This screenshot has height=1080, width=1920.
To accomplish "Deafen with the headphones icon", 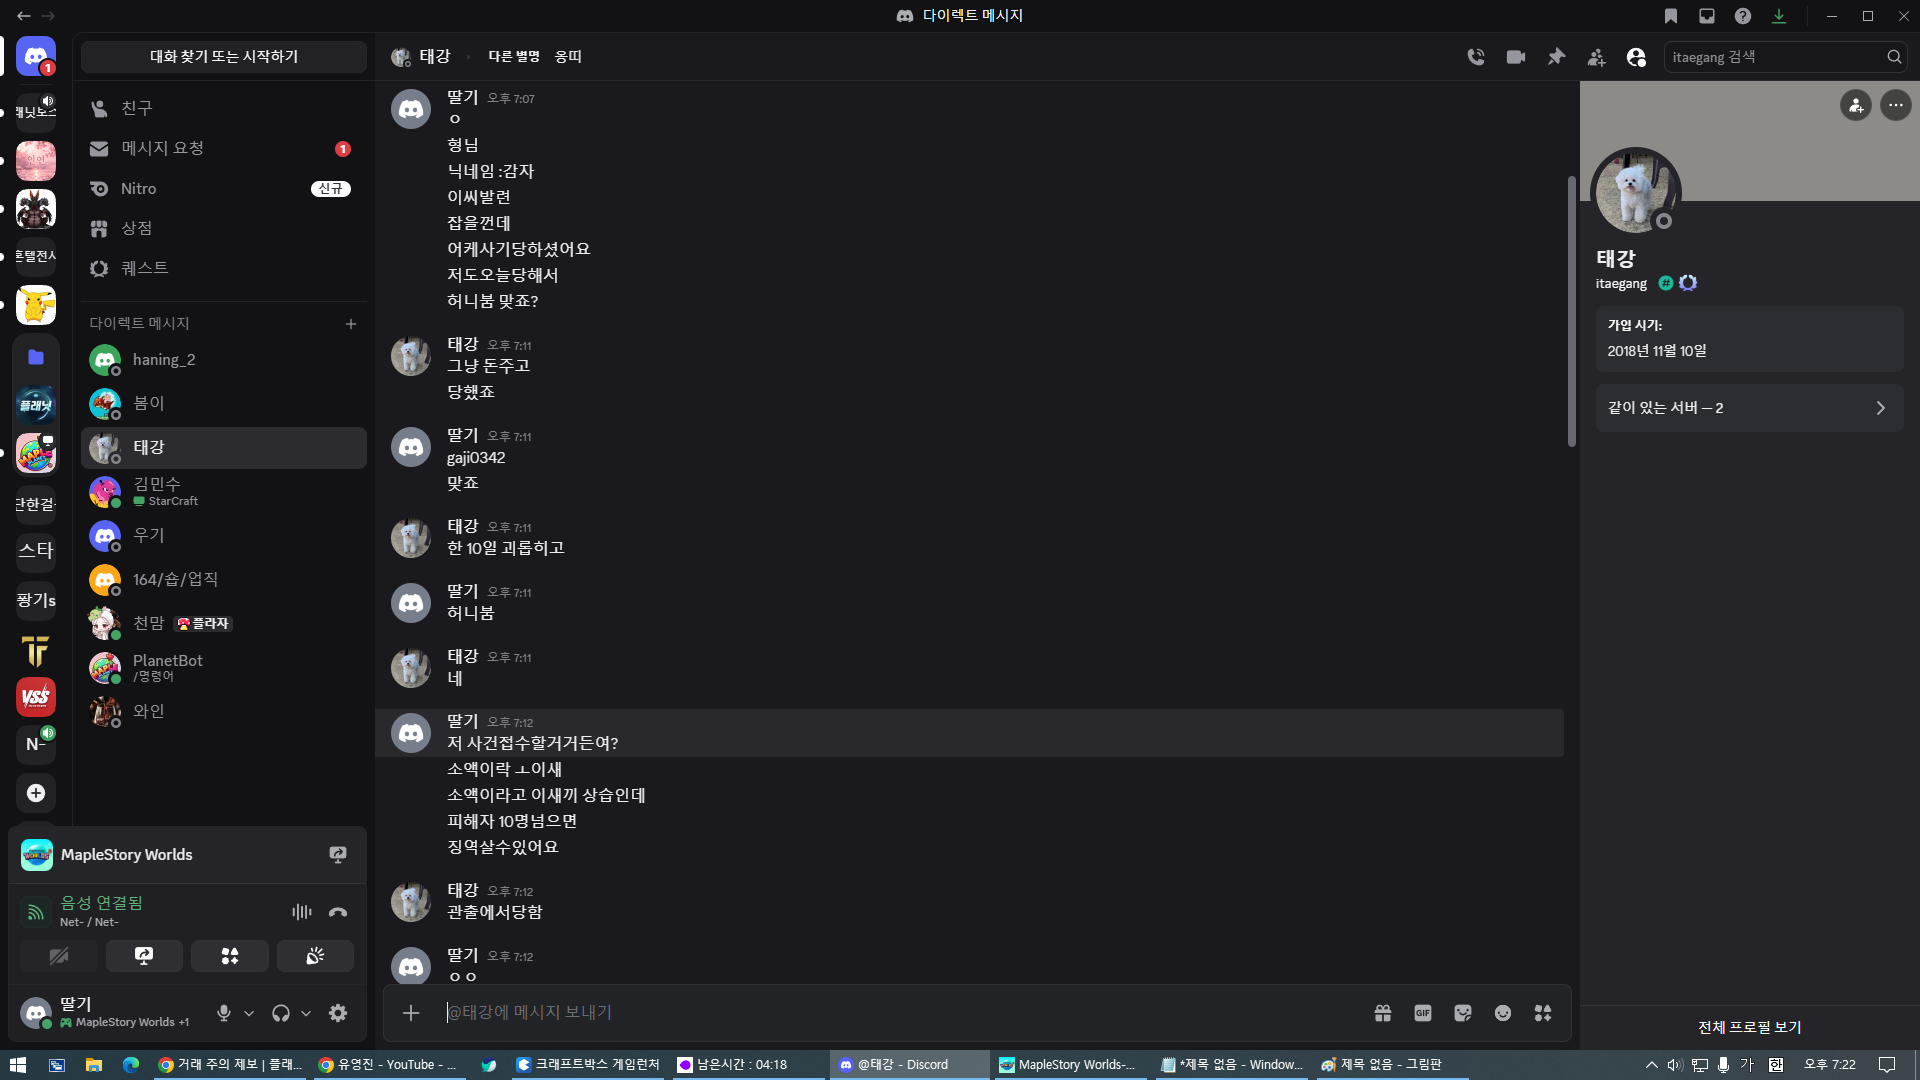I will (281, 1013).
